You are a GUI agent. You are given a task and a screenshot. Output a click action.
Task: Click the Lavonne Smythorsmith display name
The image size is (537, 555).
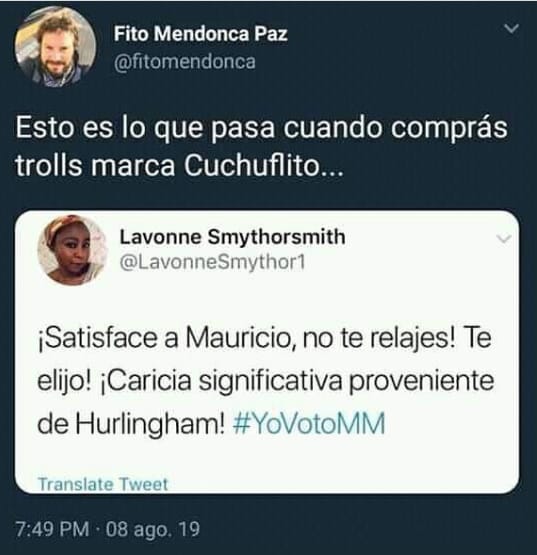[232, 236]
